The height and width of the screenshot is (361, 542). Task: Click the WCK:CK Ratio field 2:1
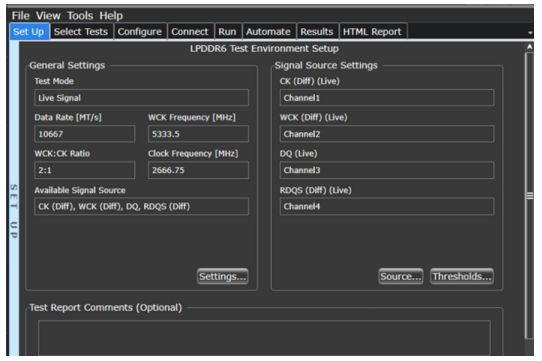point(85,170)
